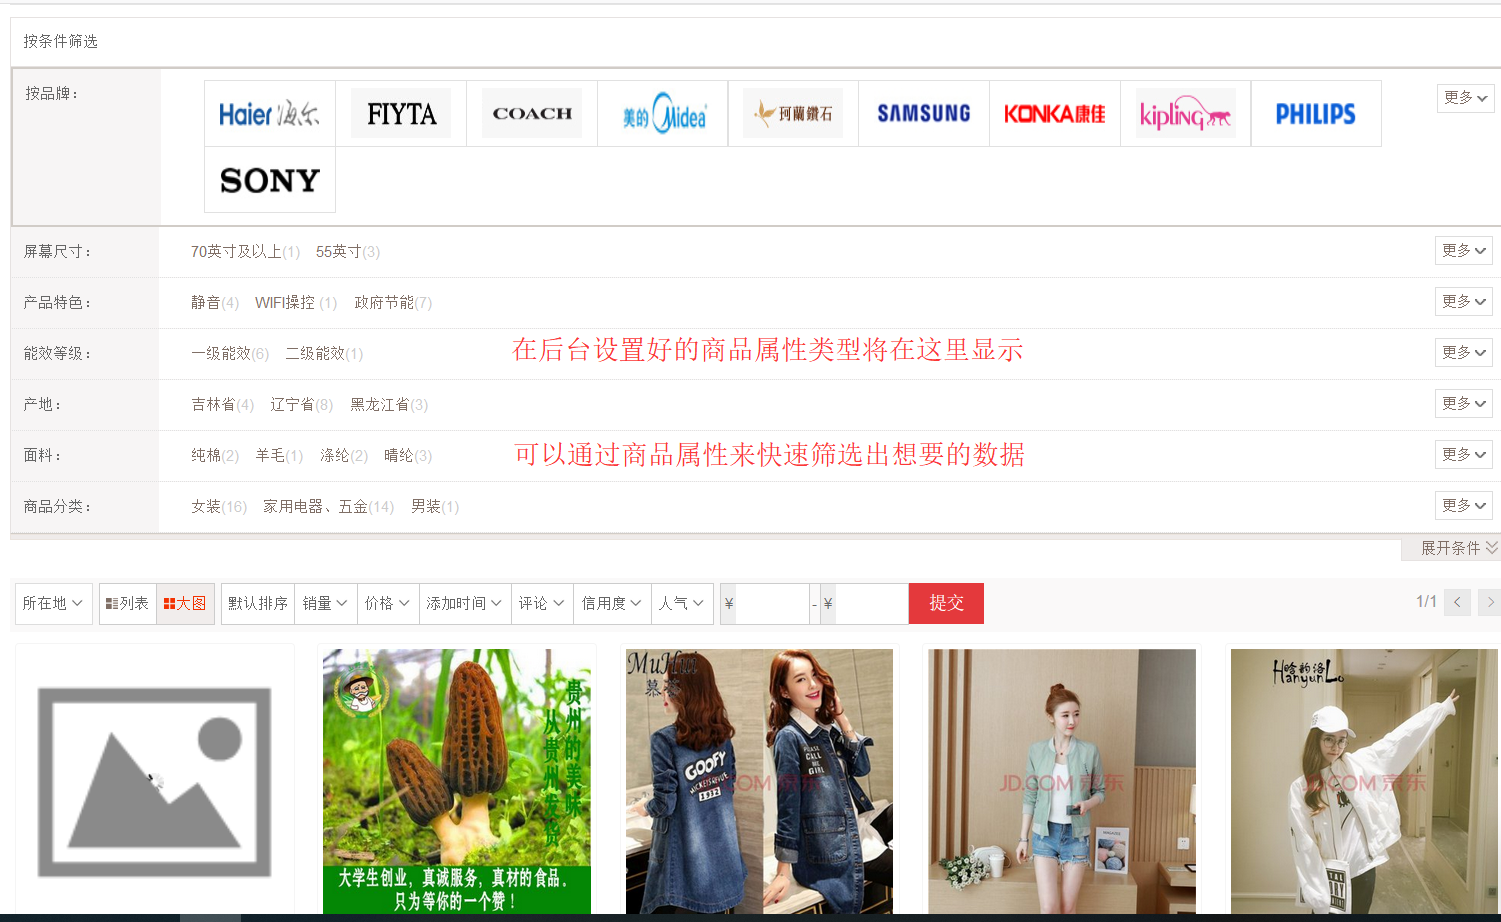The width and height of the screenshot is (1501, 922).
Task: Choose 男装 category
Action: 435,507
